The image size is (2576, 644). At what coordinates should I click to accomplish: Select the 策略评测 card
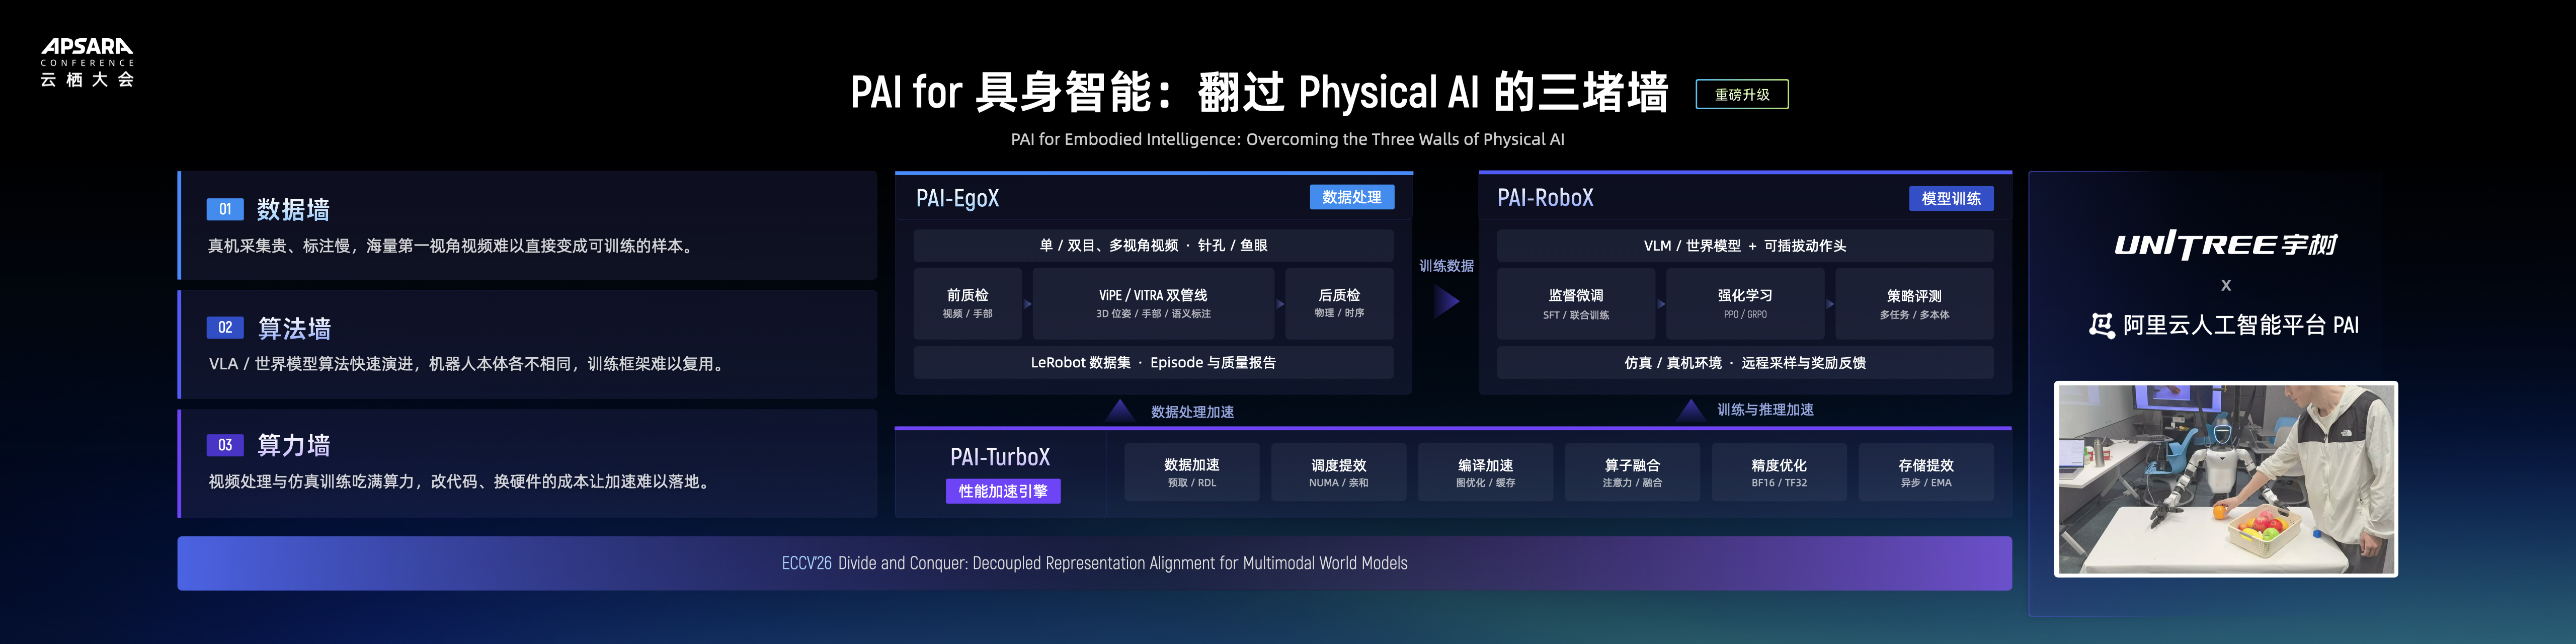click(x=1914, y=304)
